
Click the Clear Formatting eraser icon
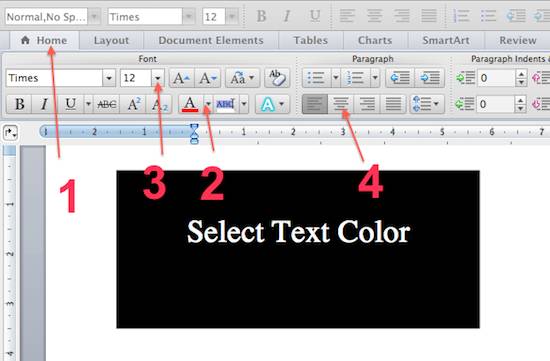click(x=277, y=78)
